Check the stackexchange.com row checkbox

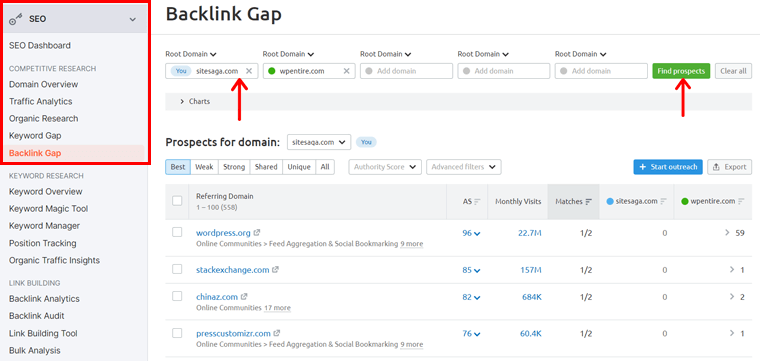coord(177,269)
